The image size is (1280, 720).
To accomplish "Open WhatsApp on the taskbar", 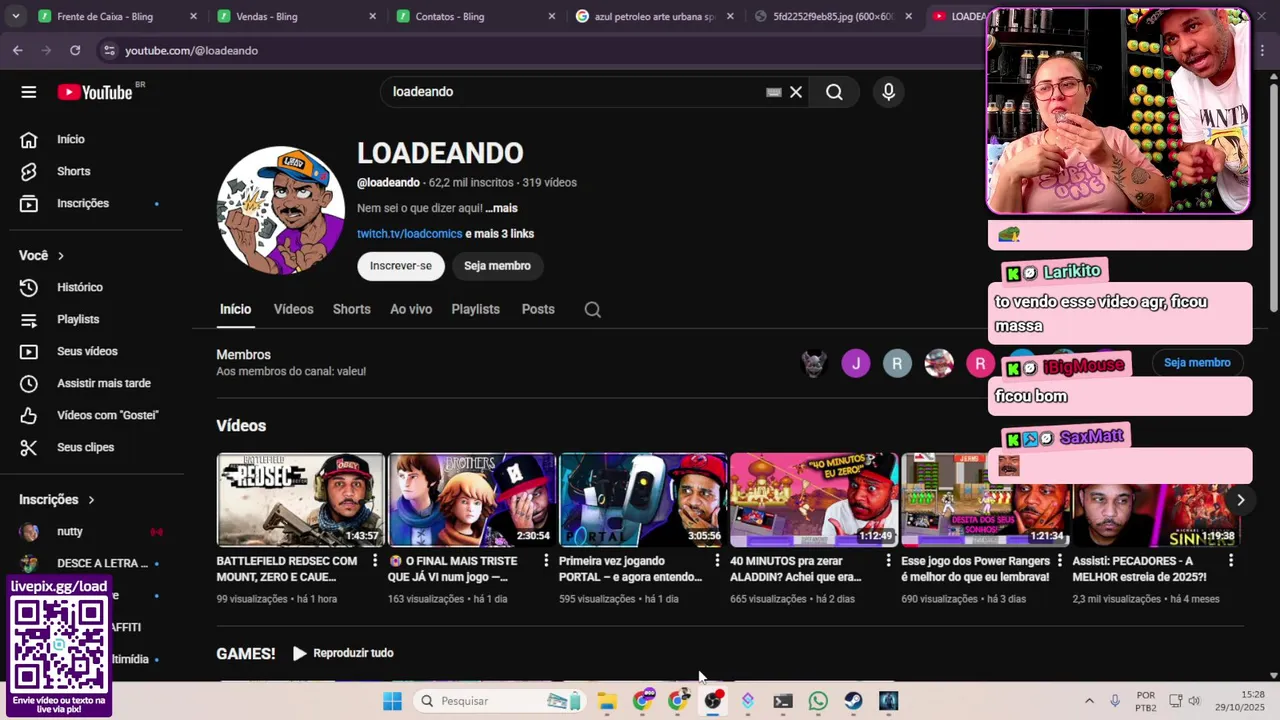I will tap(818, 701).
